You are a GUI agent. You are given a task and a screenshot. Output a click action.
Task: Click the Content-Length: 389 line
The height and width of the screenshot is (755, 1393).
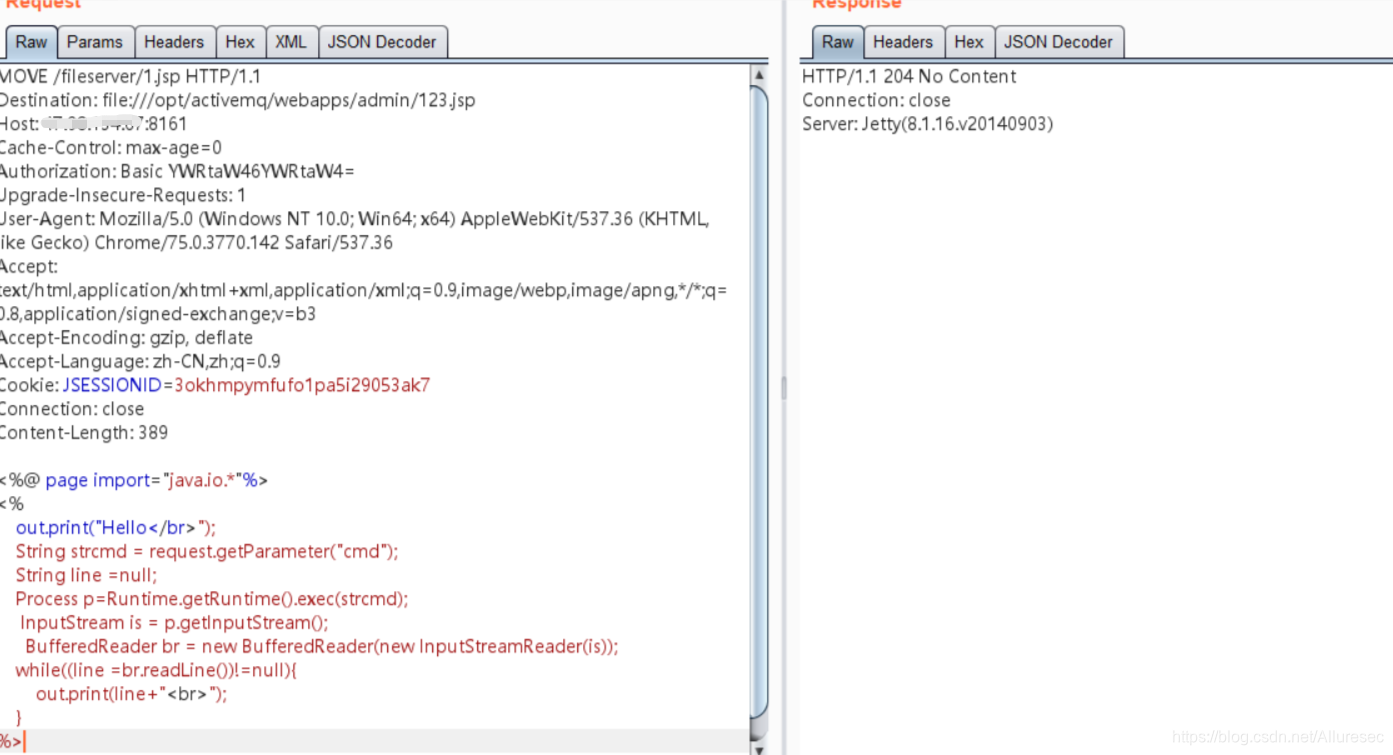pos(84,433)
